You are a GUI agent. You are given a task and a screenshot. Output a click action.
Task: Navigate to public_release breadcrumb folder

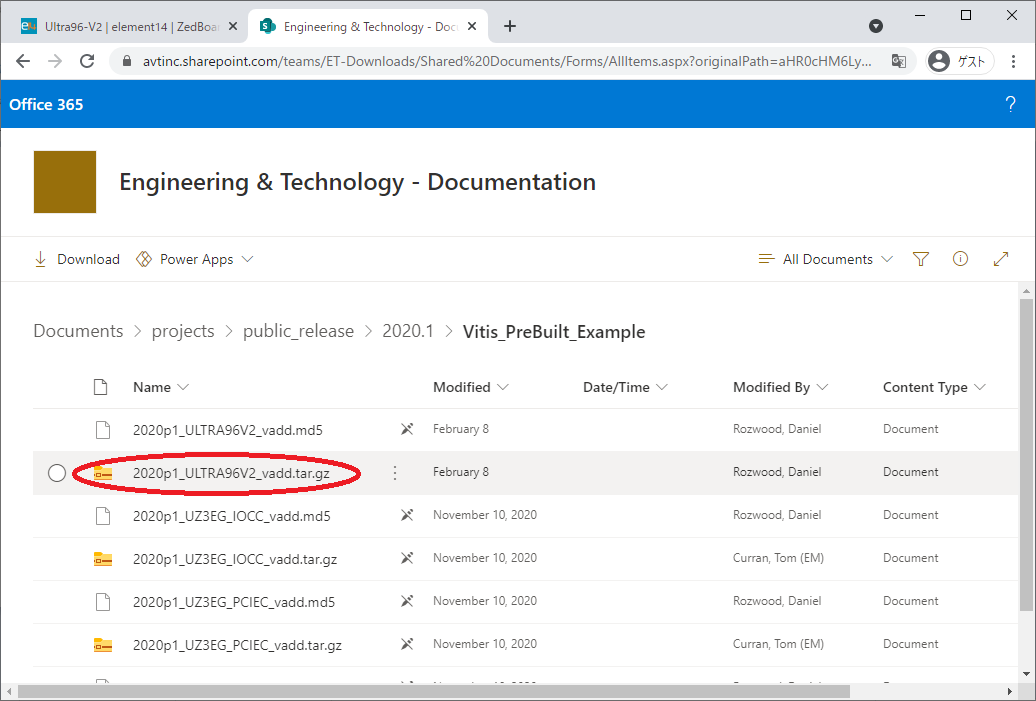pyautogui.click(x=298, y=331)
